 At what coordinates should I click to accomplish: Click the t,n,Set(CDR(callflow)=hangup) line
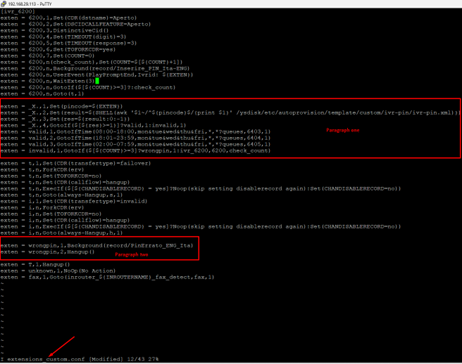(65, 182)
